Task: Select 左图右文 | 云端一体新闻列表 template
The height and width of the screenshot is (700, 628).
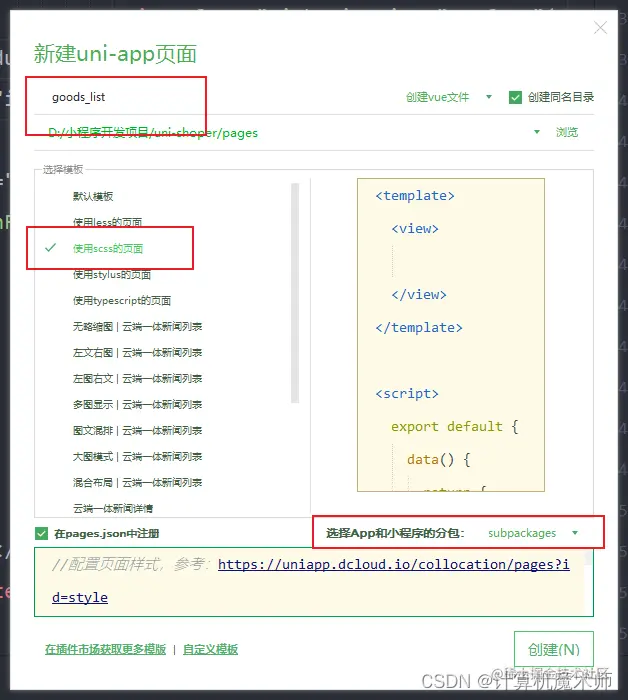Action: coord(137,379)
